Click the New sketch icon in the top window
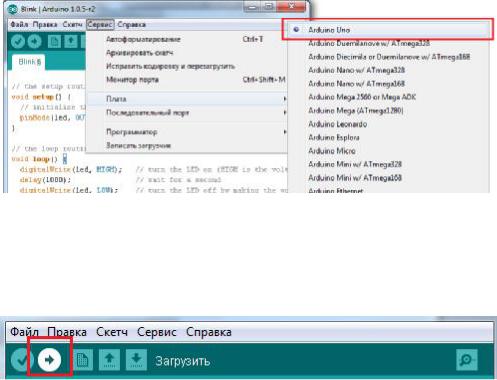Viewport: 497px width, 380px height. point(54,42)
